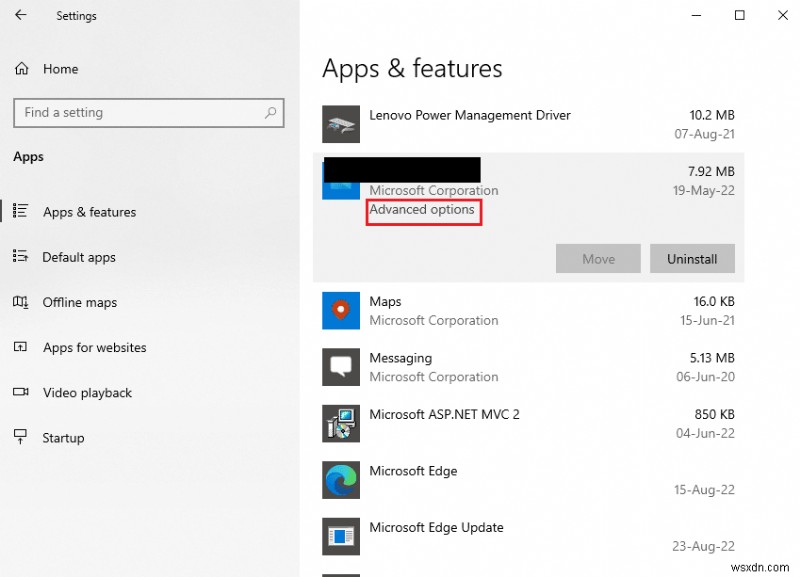This screenshot has height=577, width=800.
Task: Select the Video playback icon
Action: [21, 392]
